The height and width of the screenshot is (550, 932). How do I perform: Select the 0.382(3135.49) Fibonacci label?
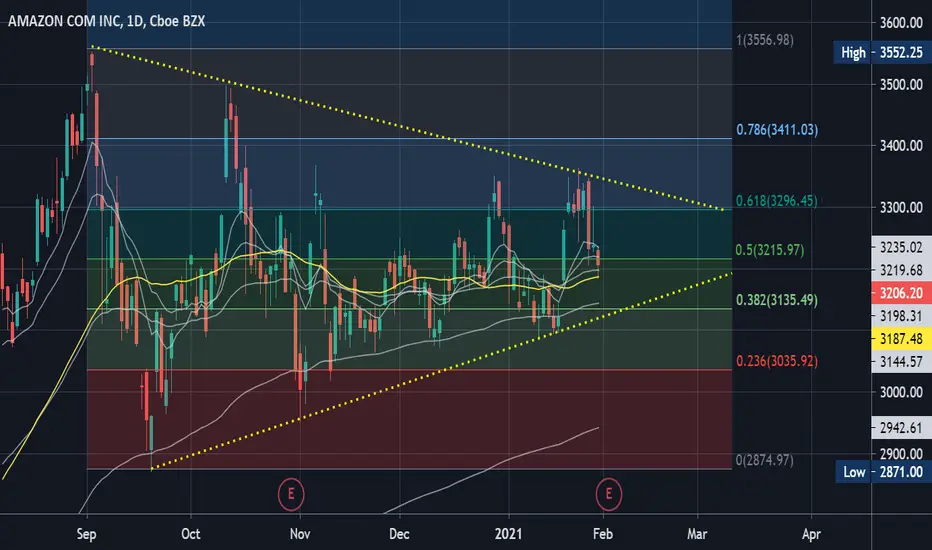[776, 300]
